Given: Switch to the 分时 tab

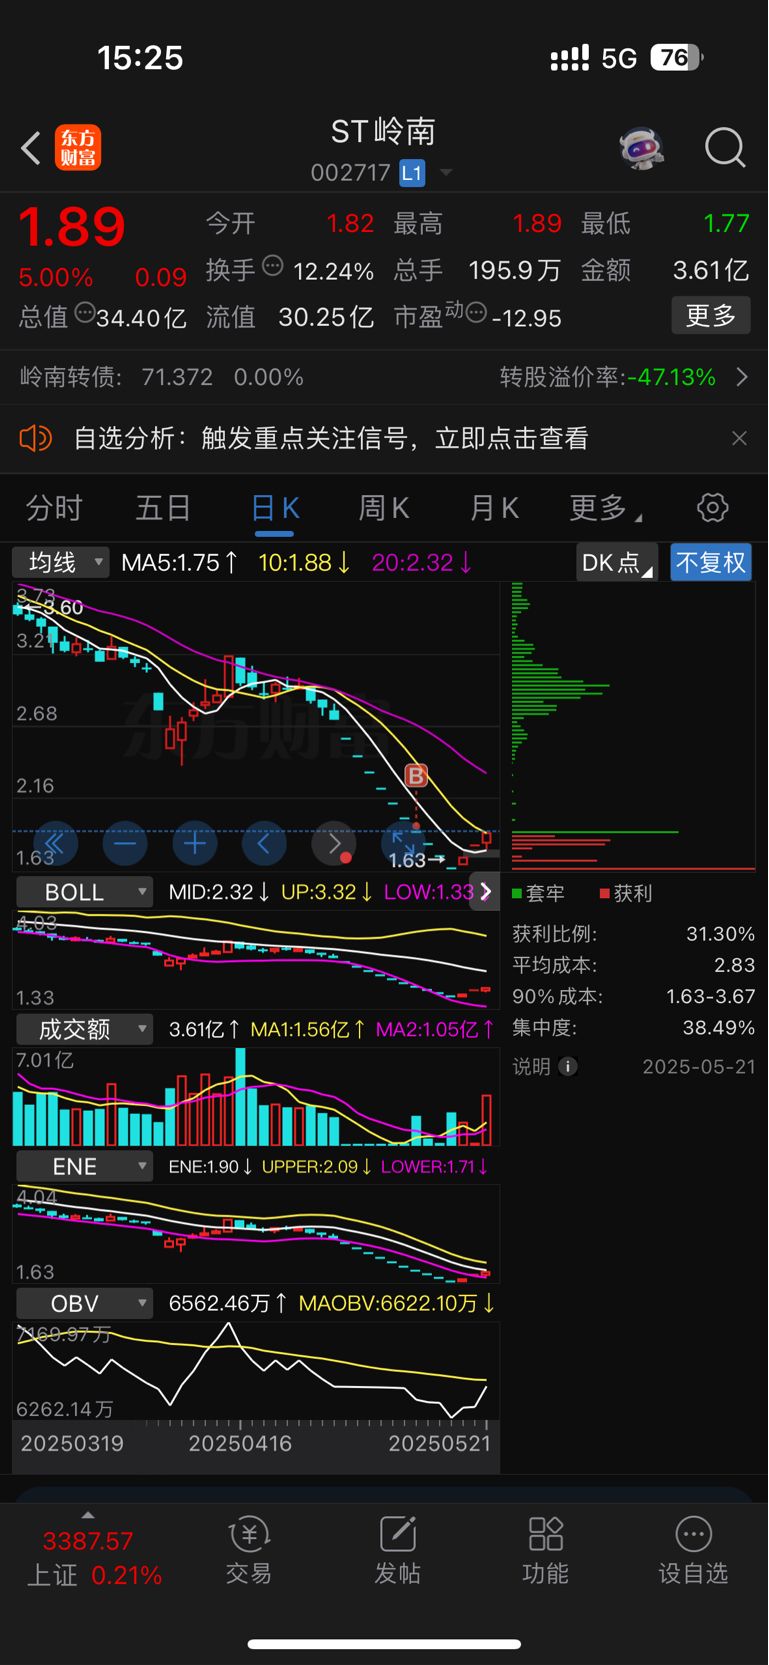Looking at the screenshot, I should click(54, 508).
